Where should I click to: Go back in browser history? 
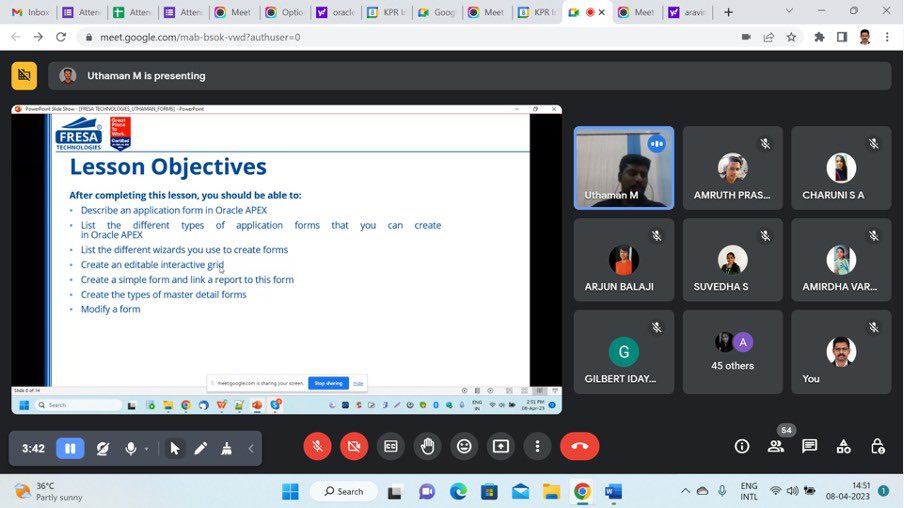coord(16,37)
